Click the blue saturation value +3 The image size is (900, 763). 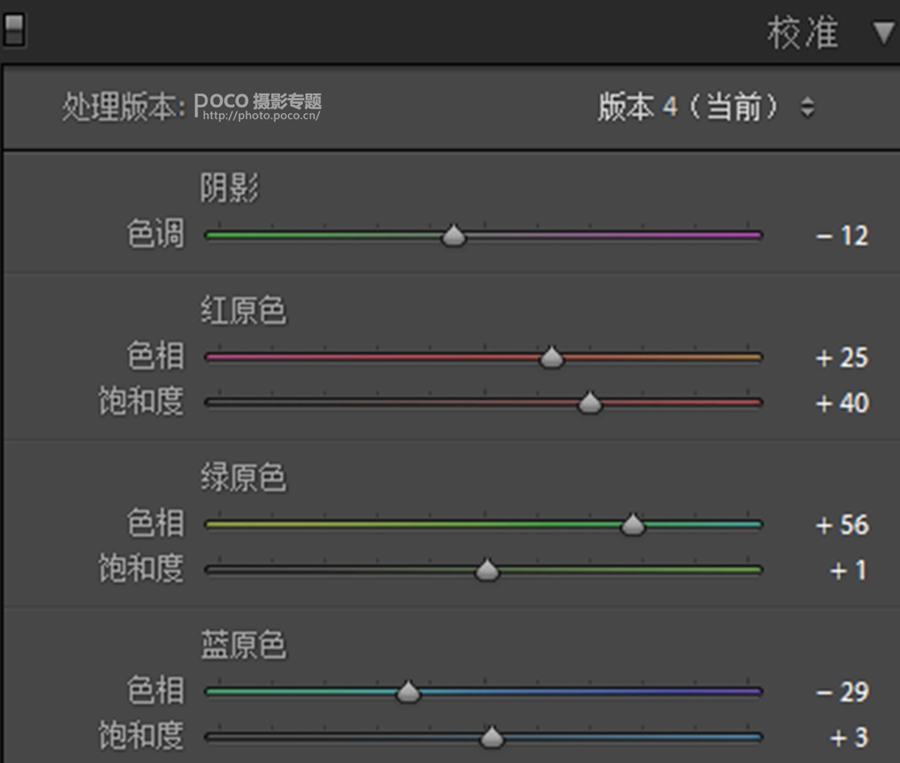[x=848, y=739]
